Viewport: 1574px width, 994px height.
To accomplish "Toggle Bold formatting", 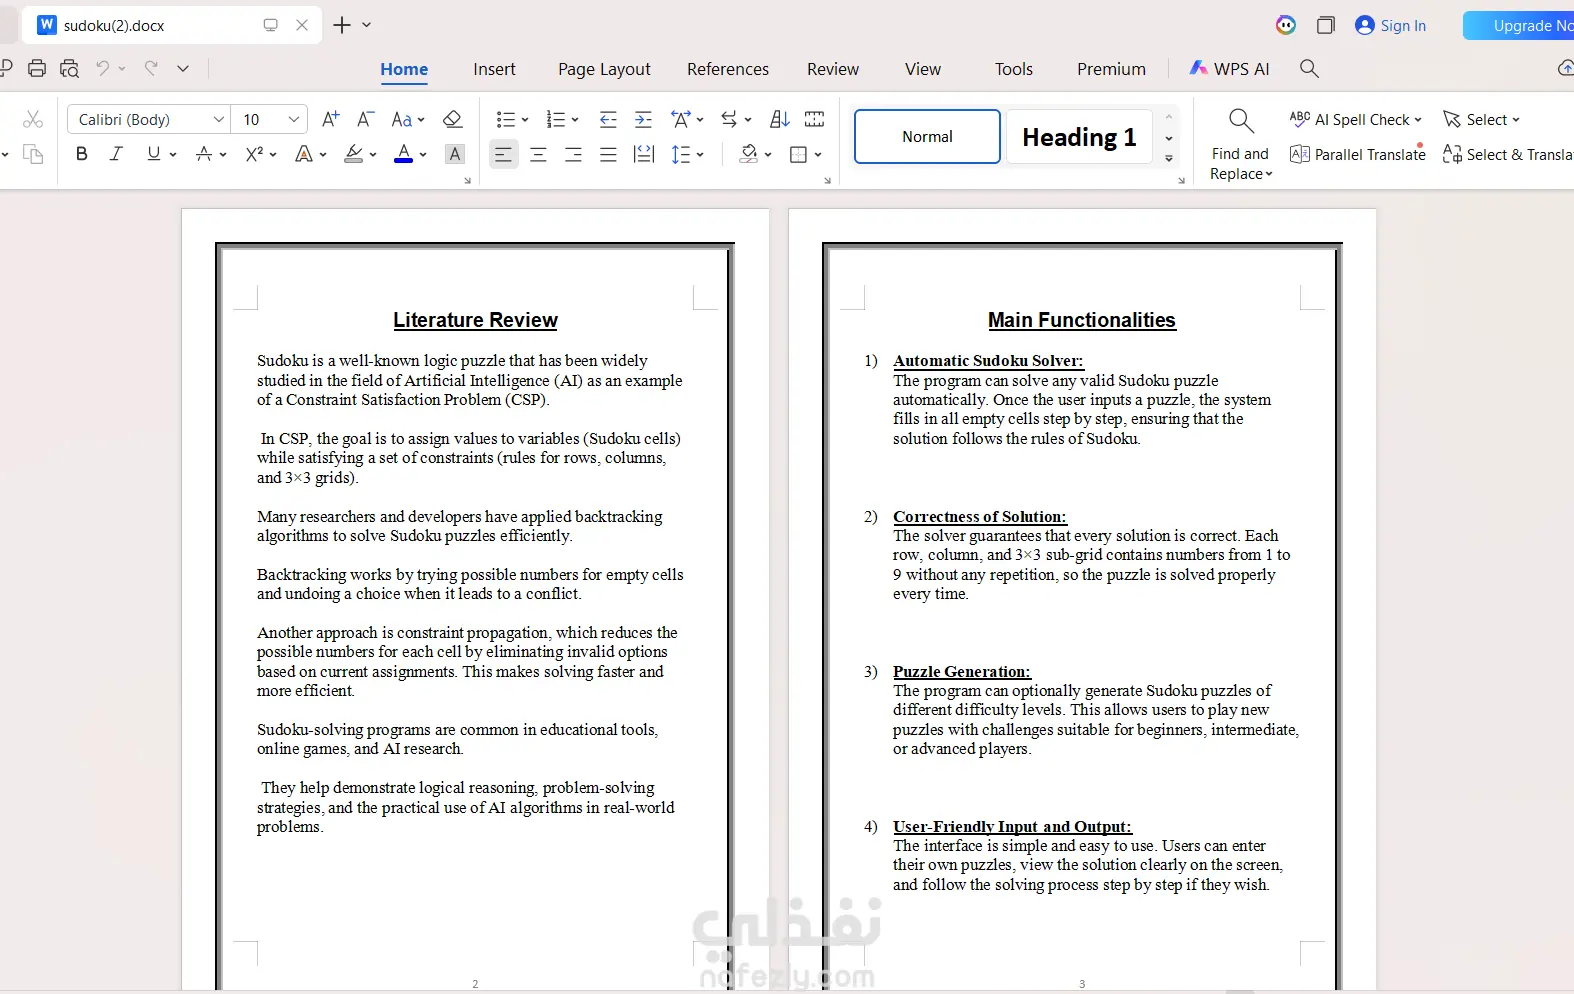I will 82,154.
